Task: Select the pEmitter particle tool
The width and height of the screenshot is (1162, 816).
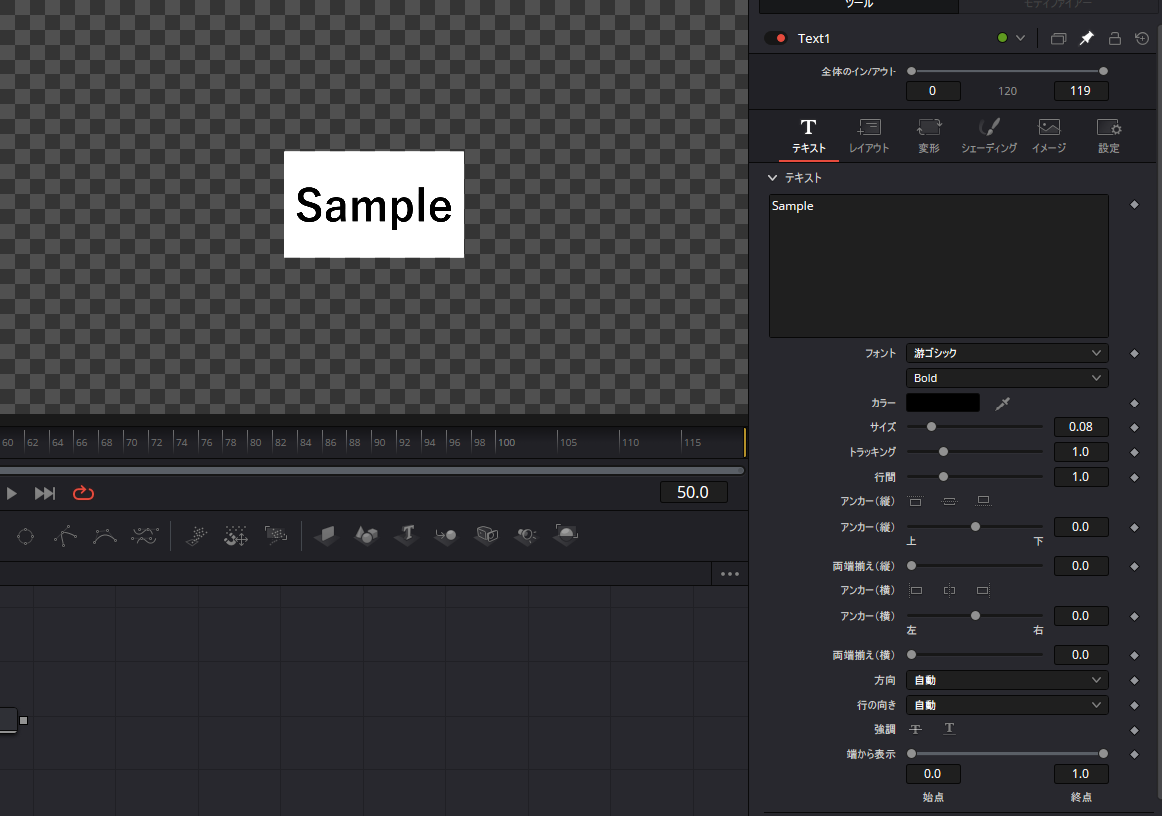Action: [x=196, y=536]
